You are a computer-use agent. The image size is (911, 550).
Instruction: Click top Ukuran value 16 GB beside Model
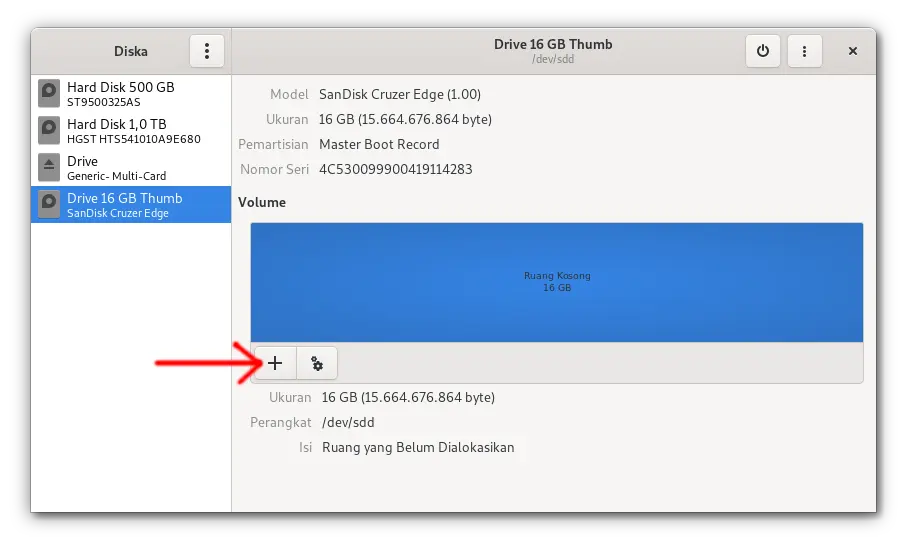coord(405,119)
